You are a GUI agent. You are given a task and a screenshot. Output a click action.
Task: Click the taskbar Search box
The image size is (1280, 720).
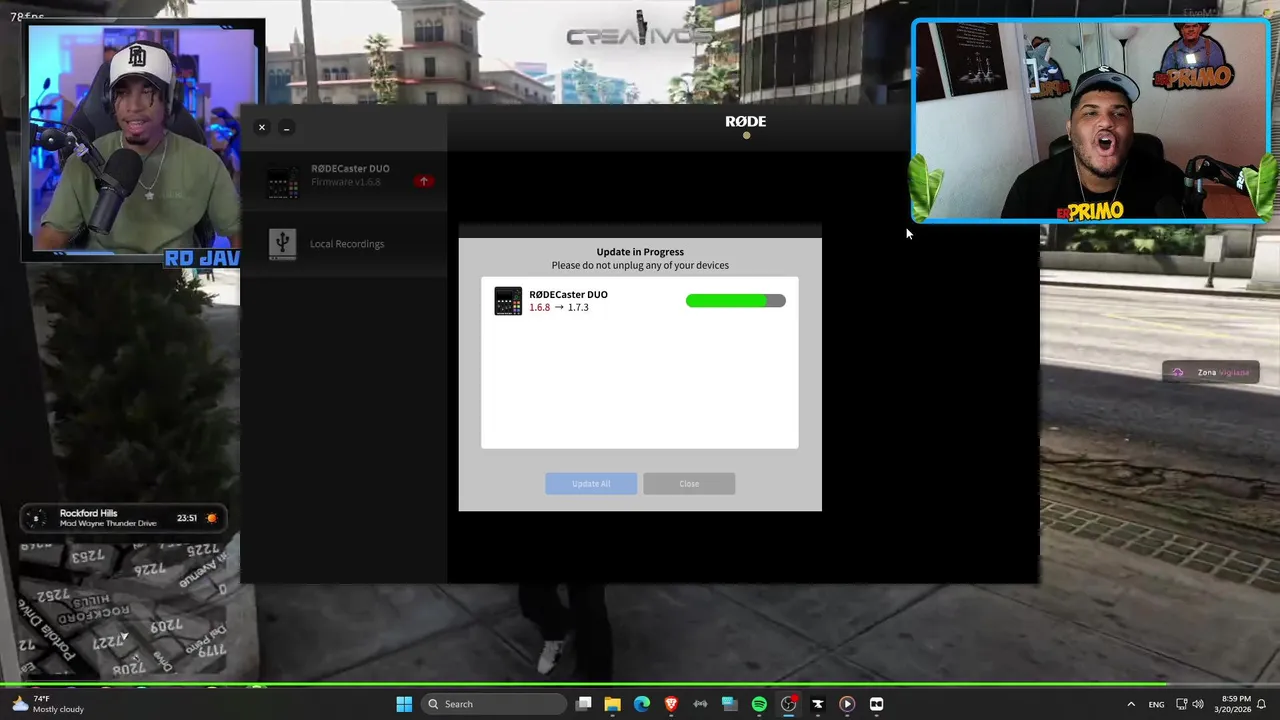(x=494, y=704)
